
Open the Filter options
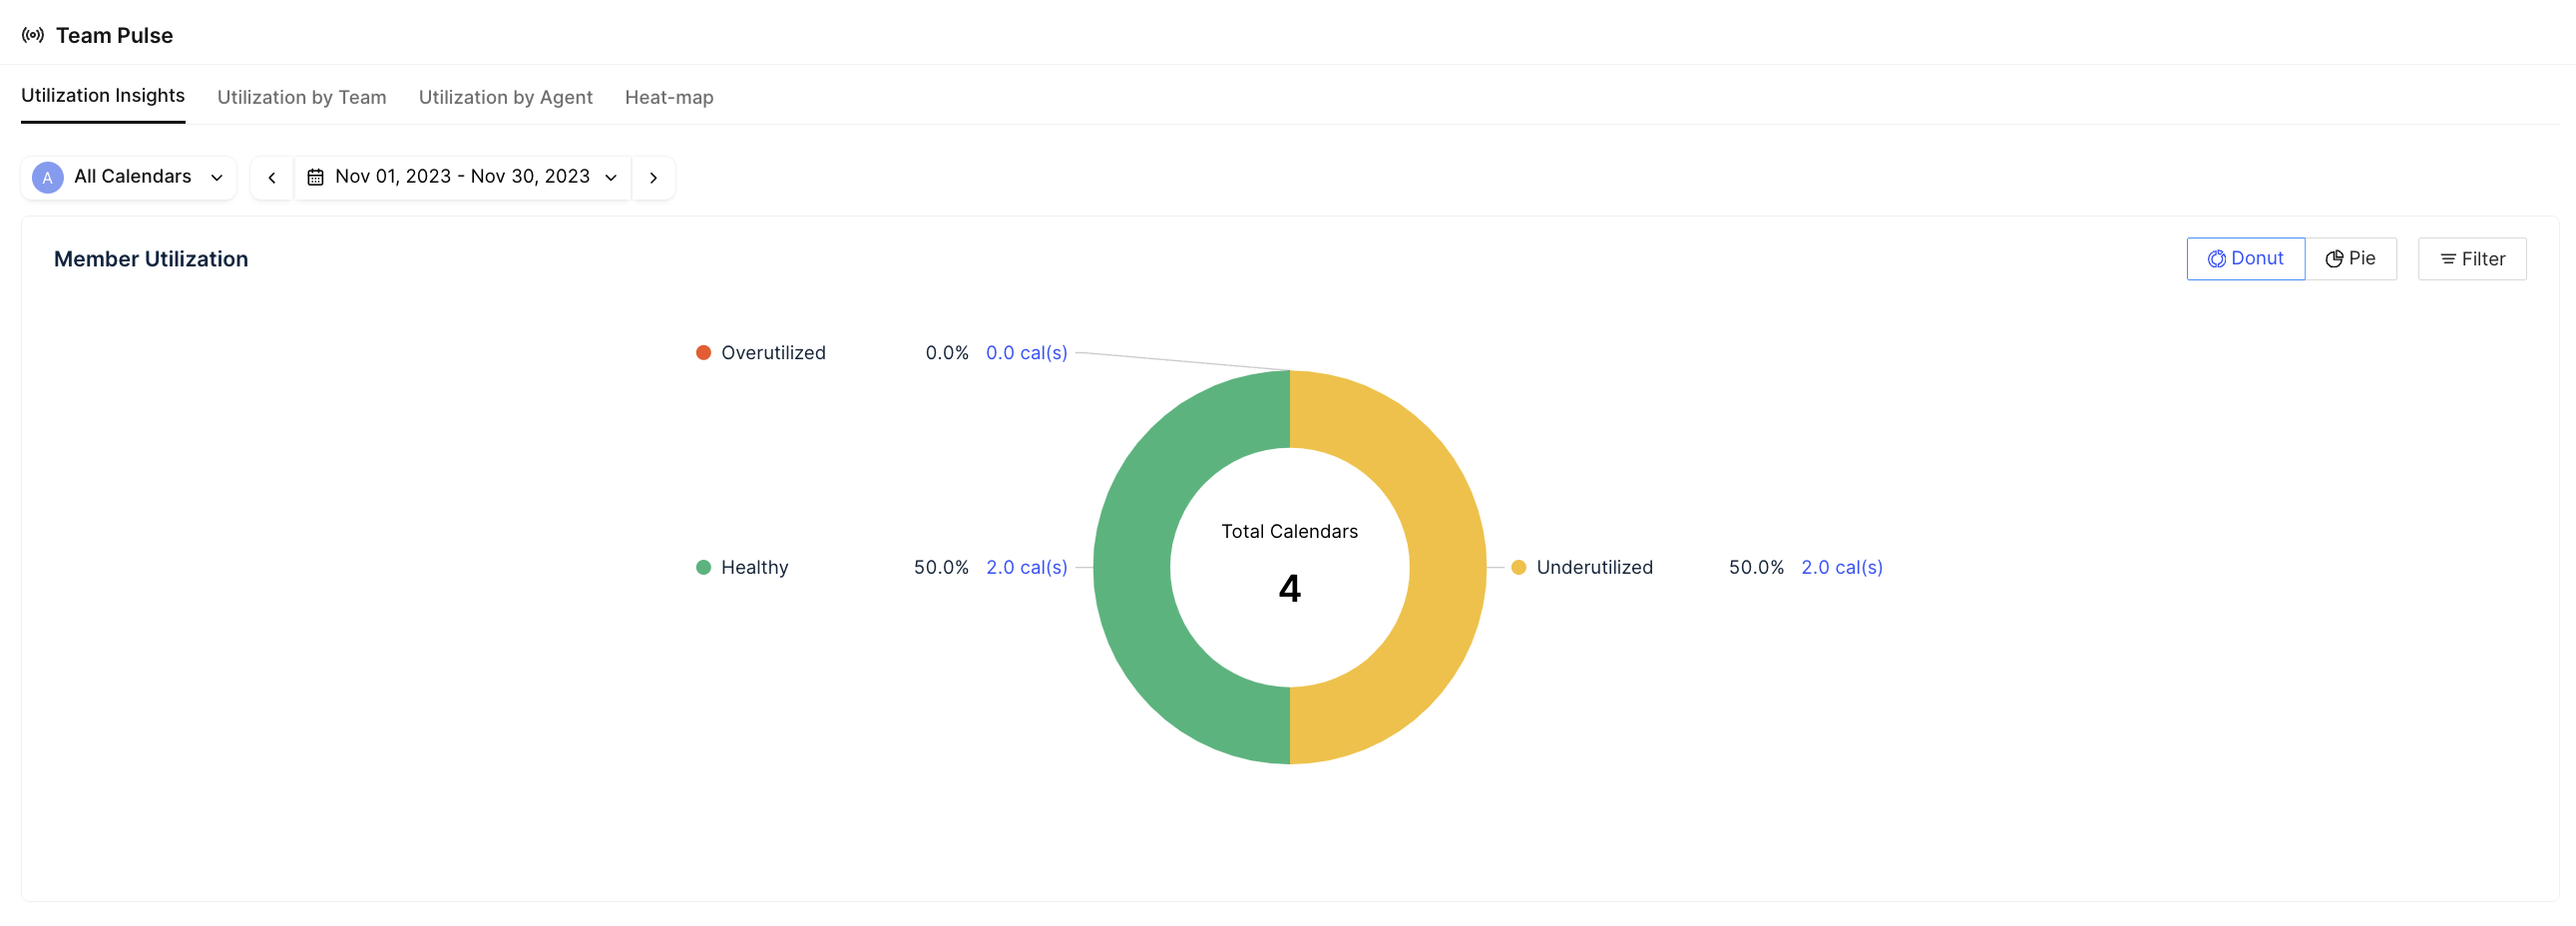click(x=2472, y=259)
